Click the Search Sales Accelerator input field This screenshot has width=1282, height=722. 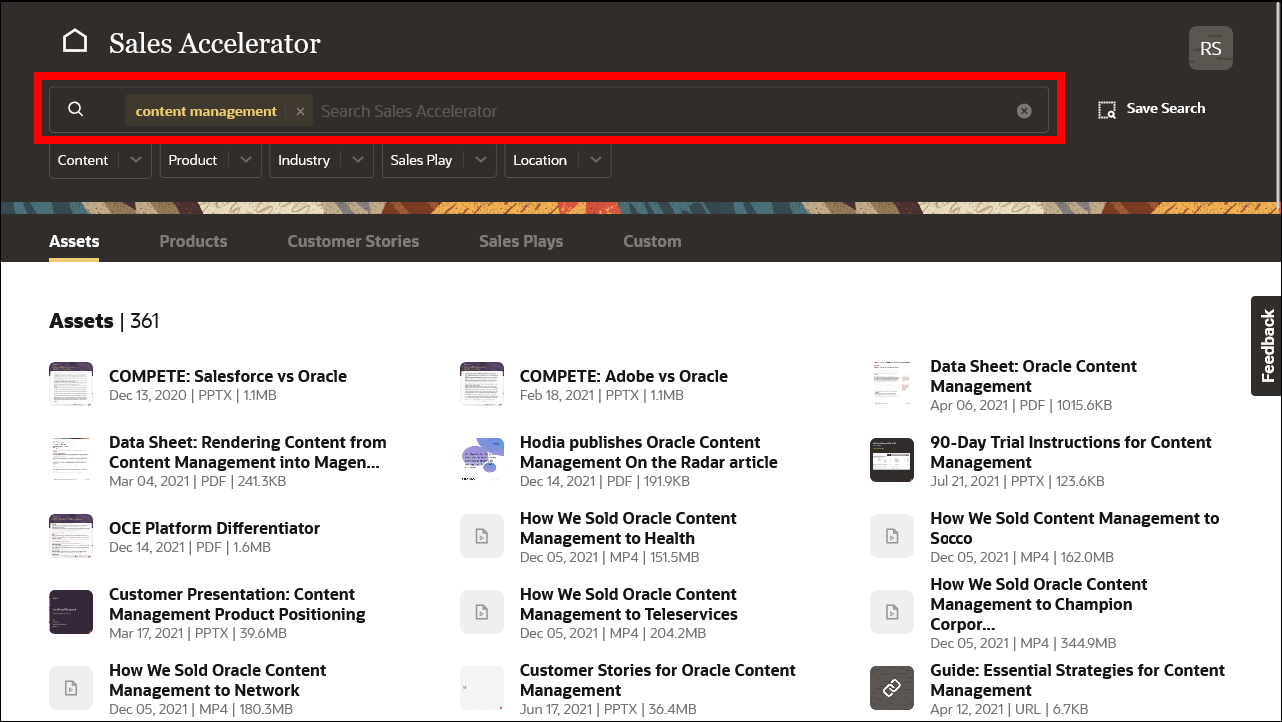[x=600, y=110]
